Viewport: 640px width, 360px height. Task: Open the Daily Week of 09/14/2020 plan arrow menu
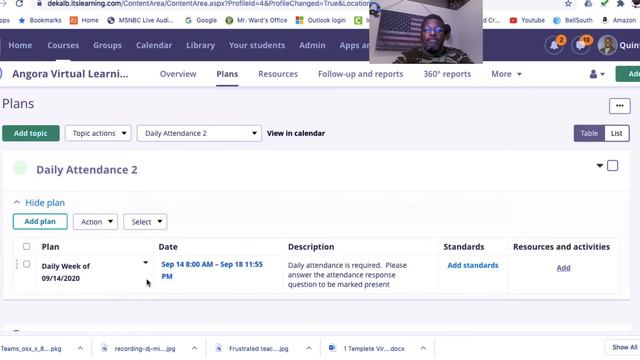(x=145, y=263)
